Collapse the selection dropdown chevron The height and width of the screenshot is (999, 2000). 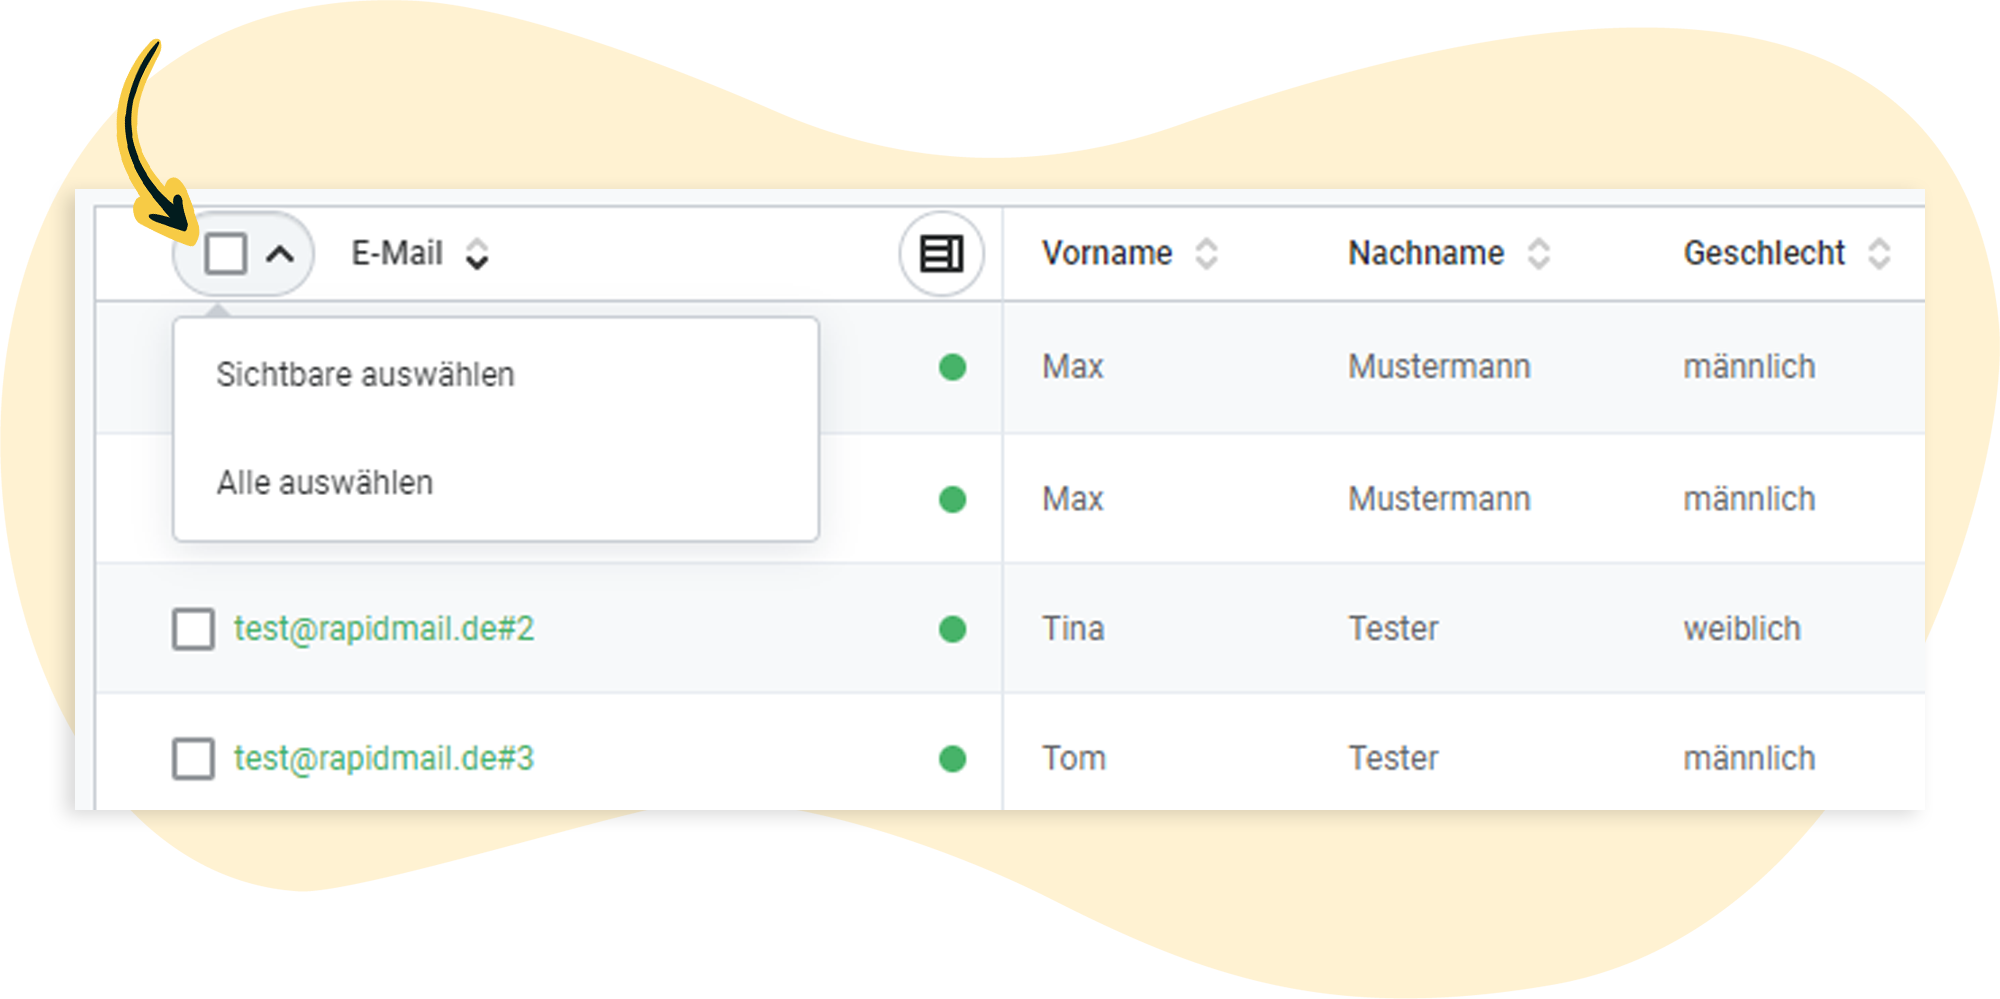[x=280, y=254]
